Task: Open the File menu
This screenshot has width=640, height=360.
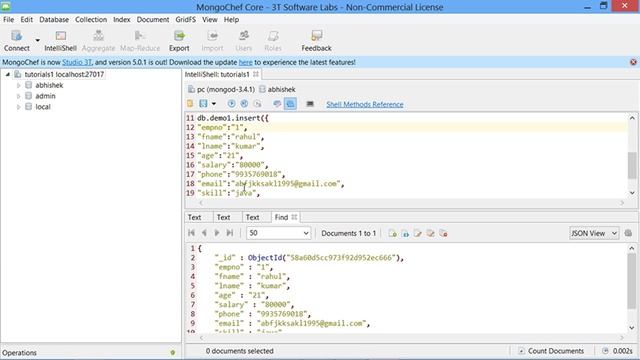Action: 8,20
